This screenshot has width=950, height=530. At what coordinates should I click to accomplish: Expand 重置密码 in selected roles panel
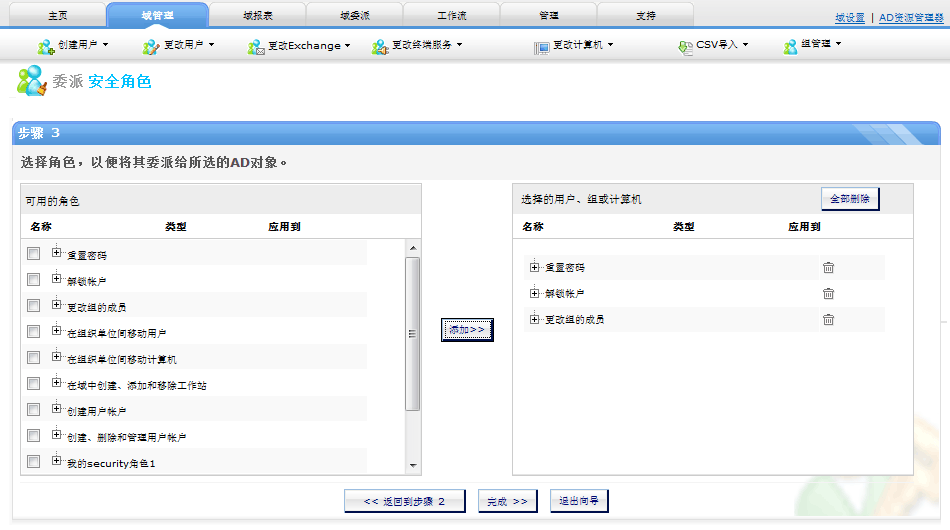[x=534, y=267]
